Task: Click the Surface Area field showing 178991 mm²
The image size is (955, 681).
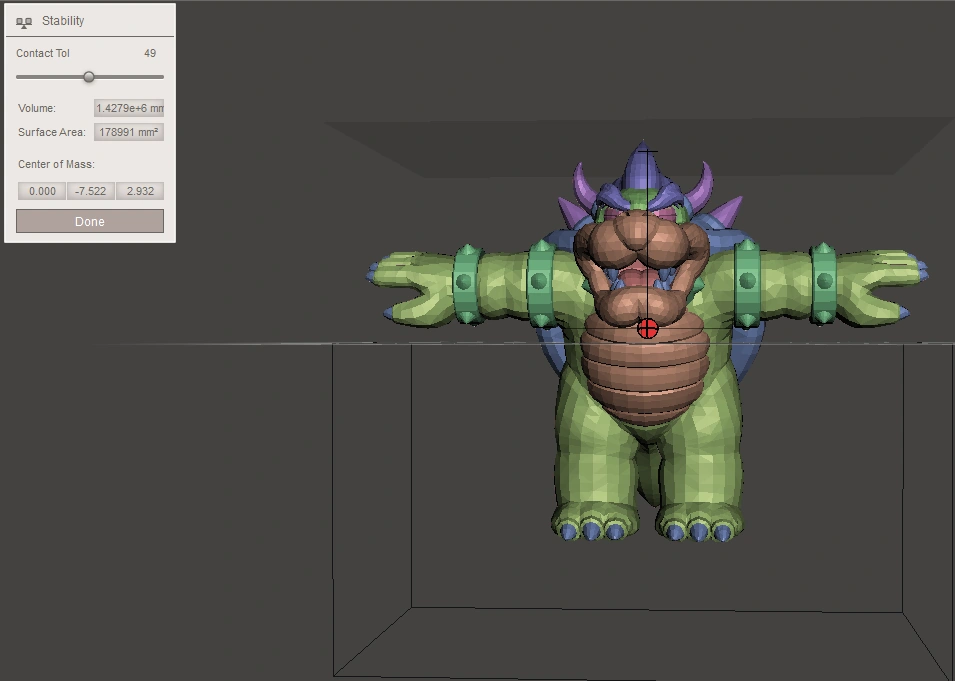Action: pos(128,131)
